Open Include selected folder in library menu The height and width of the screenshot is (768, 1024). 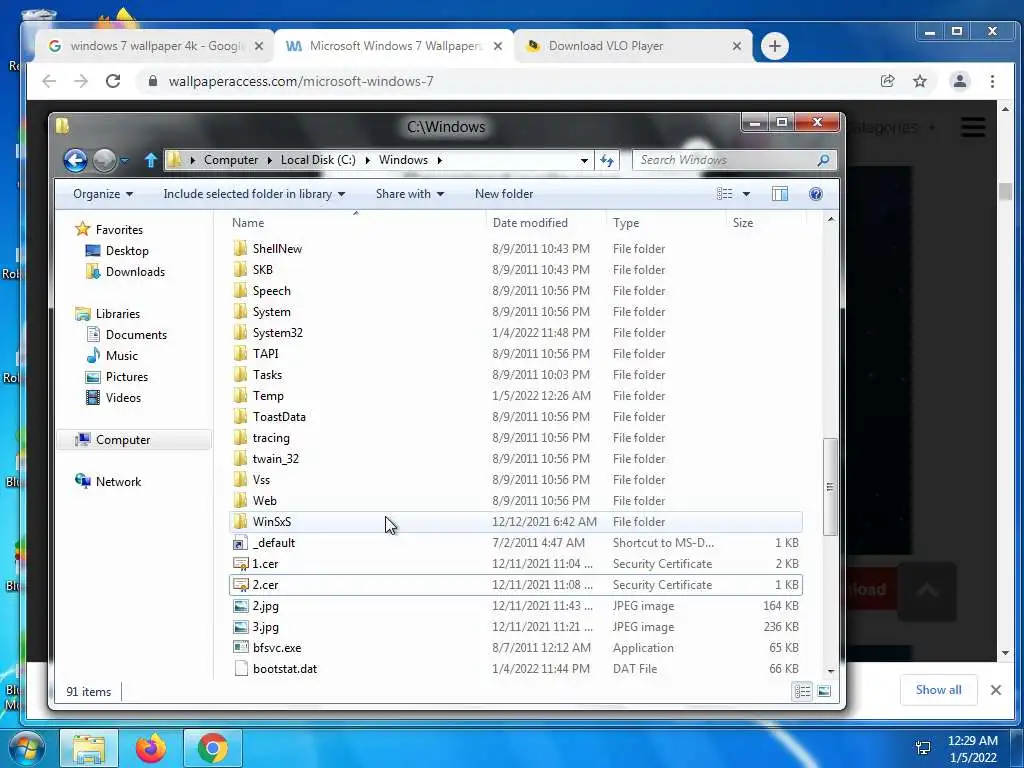click(x=254, y=194)
